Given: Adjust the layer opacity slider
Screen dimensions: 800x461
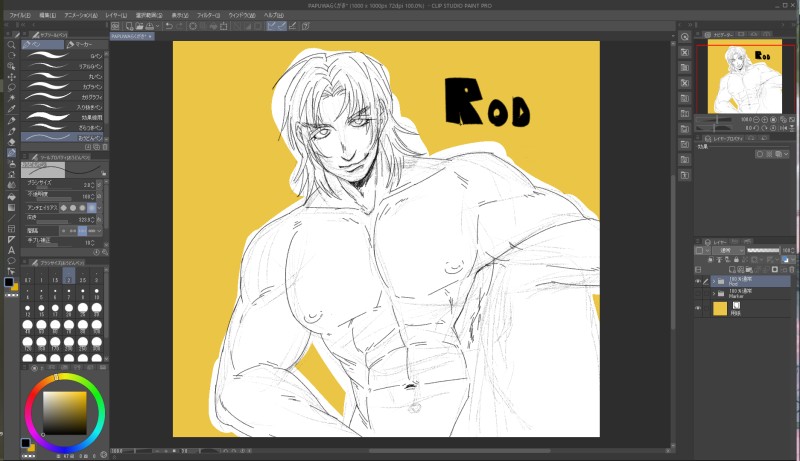Looking at the screenshot, I should tap(763, 250).
